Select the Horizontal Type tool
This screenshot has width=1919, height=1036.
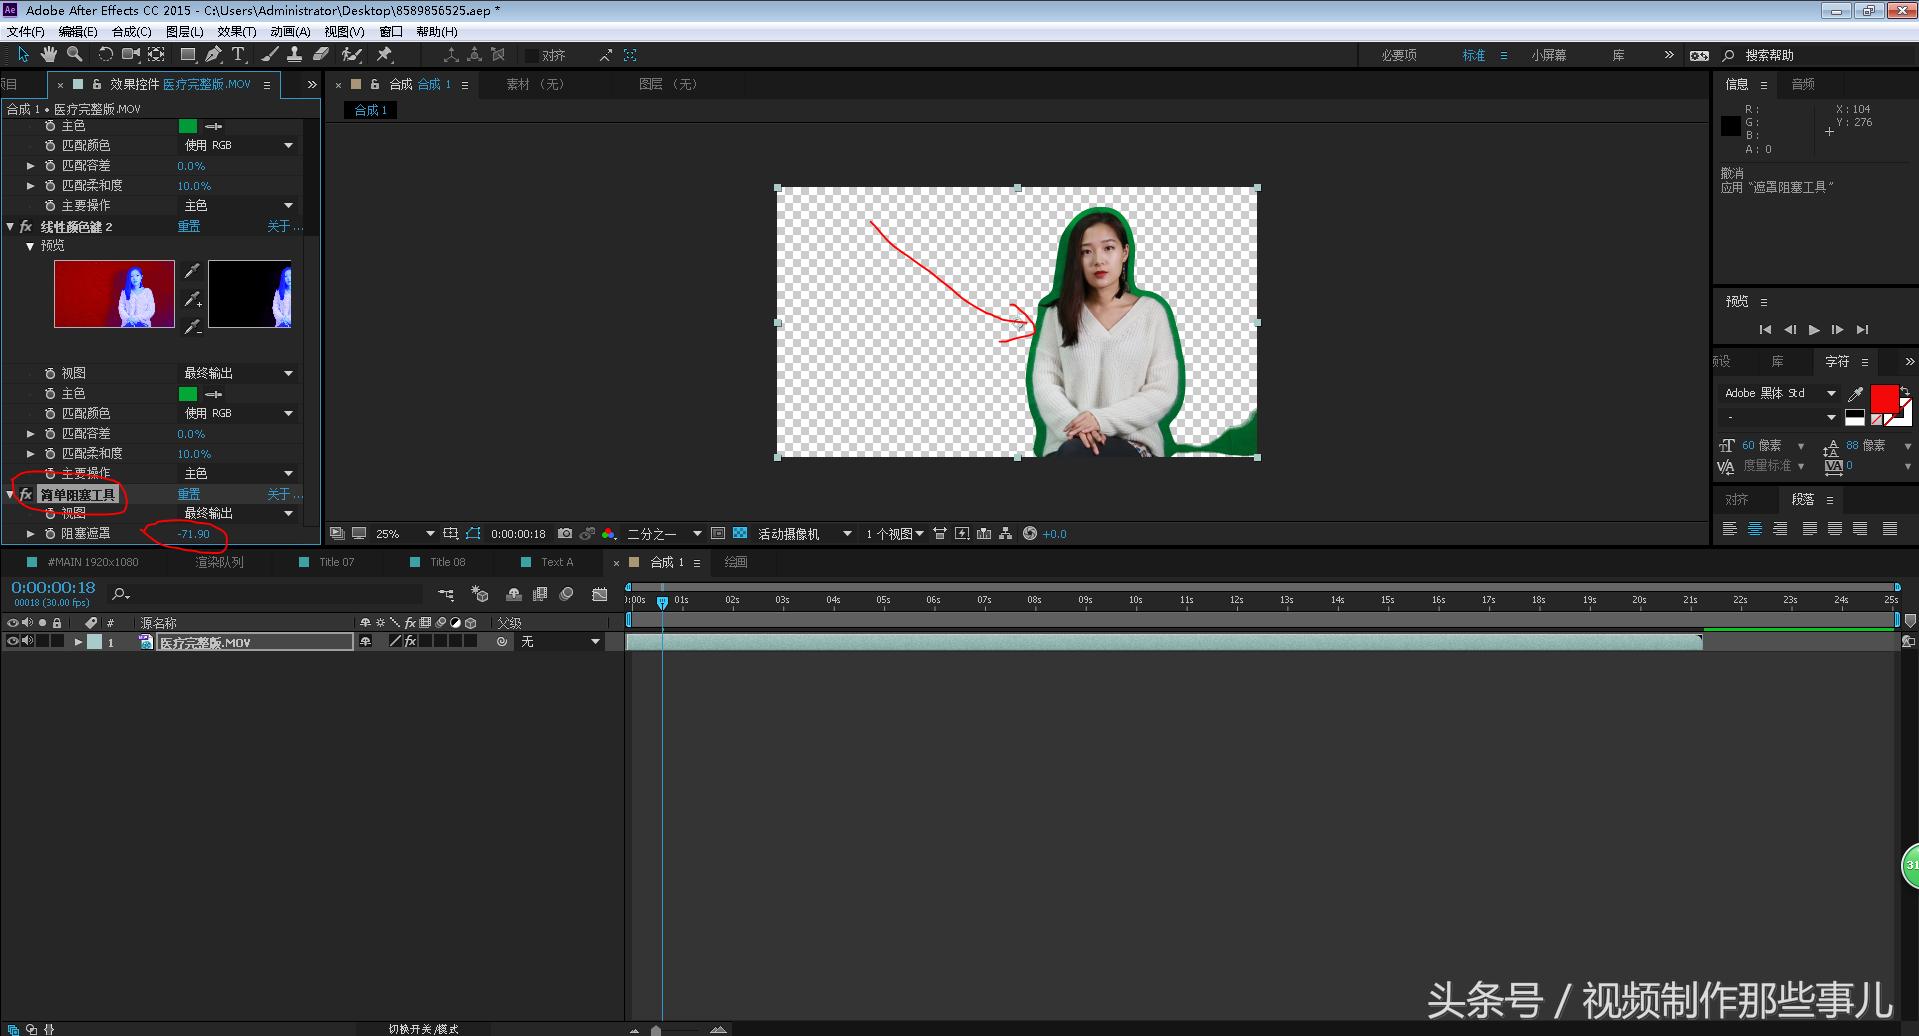tap(238, 55)
